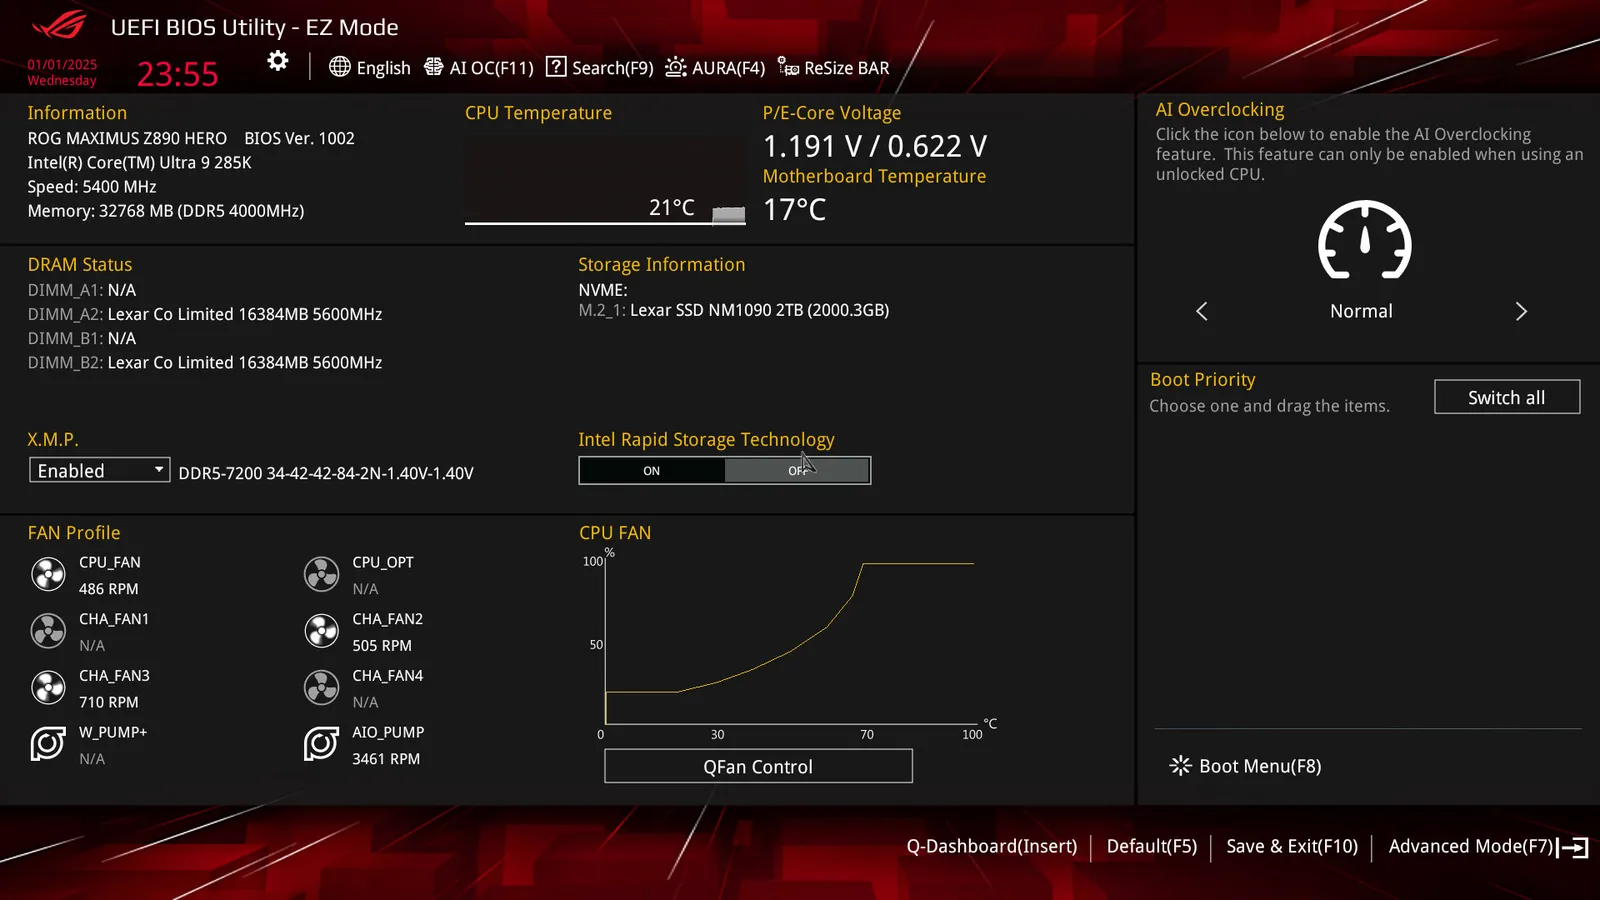
Task: Click DIMM_A1 N/A entry
Action: coord(82,290)
